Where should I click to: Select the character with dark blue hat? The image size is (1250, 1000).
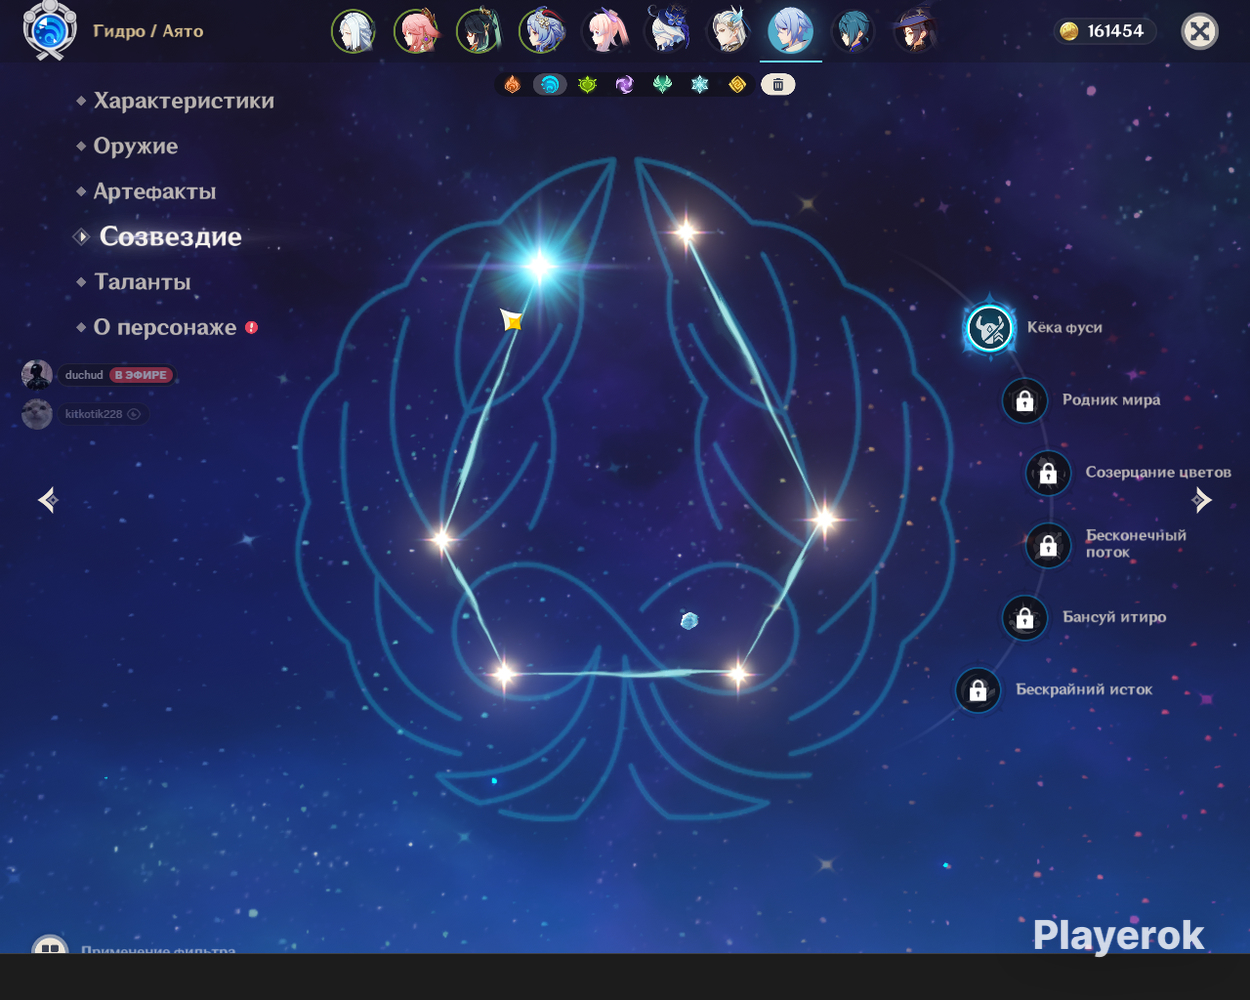coord(667,31)
